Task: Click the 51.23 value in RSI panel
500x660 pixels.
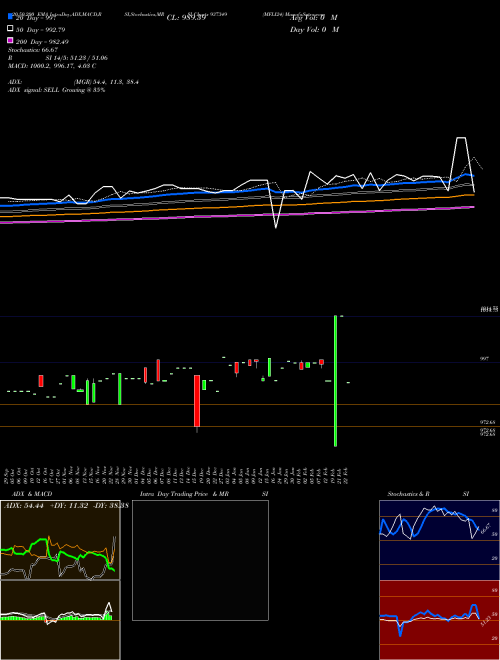Action: (485, 621)
